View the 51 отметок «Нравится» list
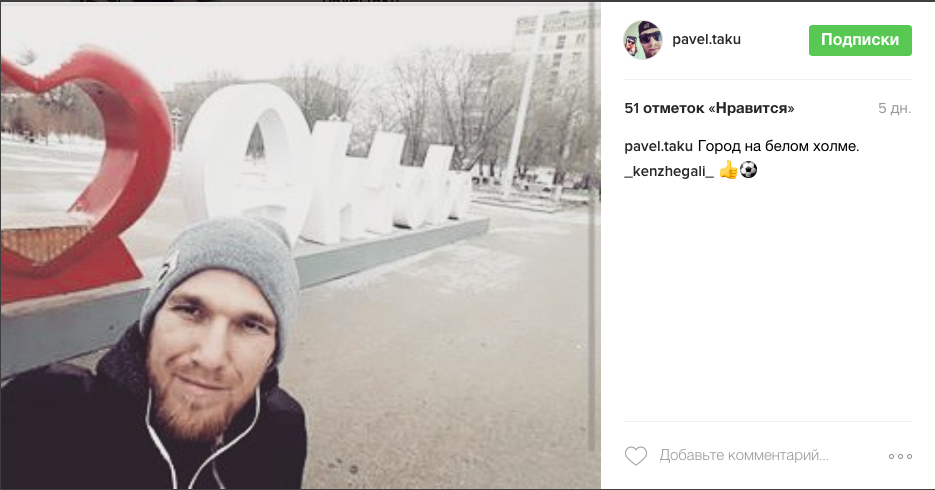Viewport: 935px width, 490px height. pos(709,108)
